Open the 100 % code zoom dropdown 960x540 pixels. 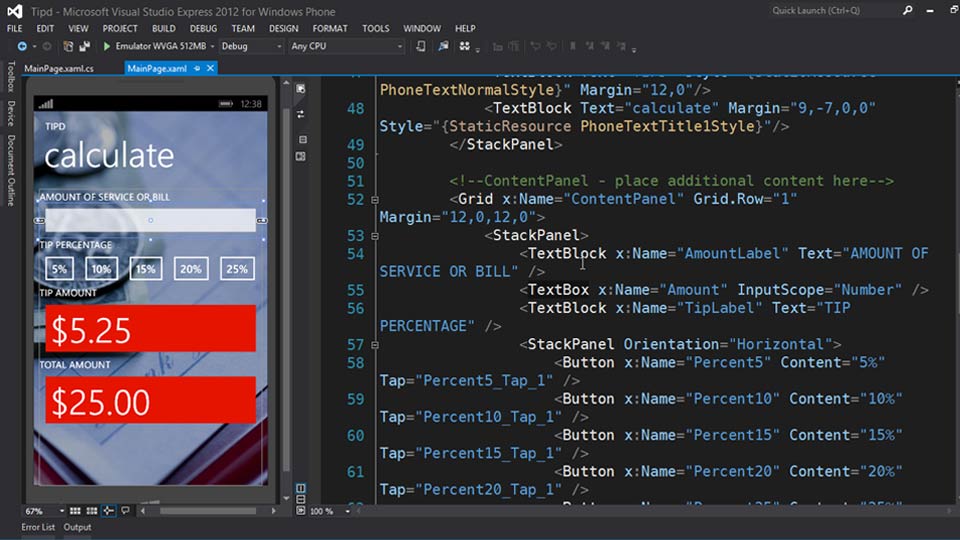348,511
